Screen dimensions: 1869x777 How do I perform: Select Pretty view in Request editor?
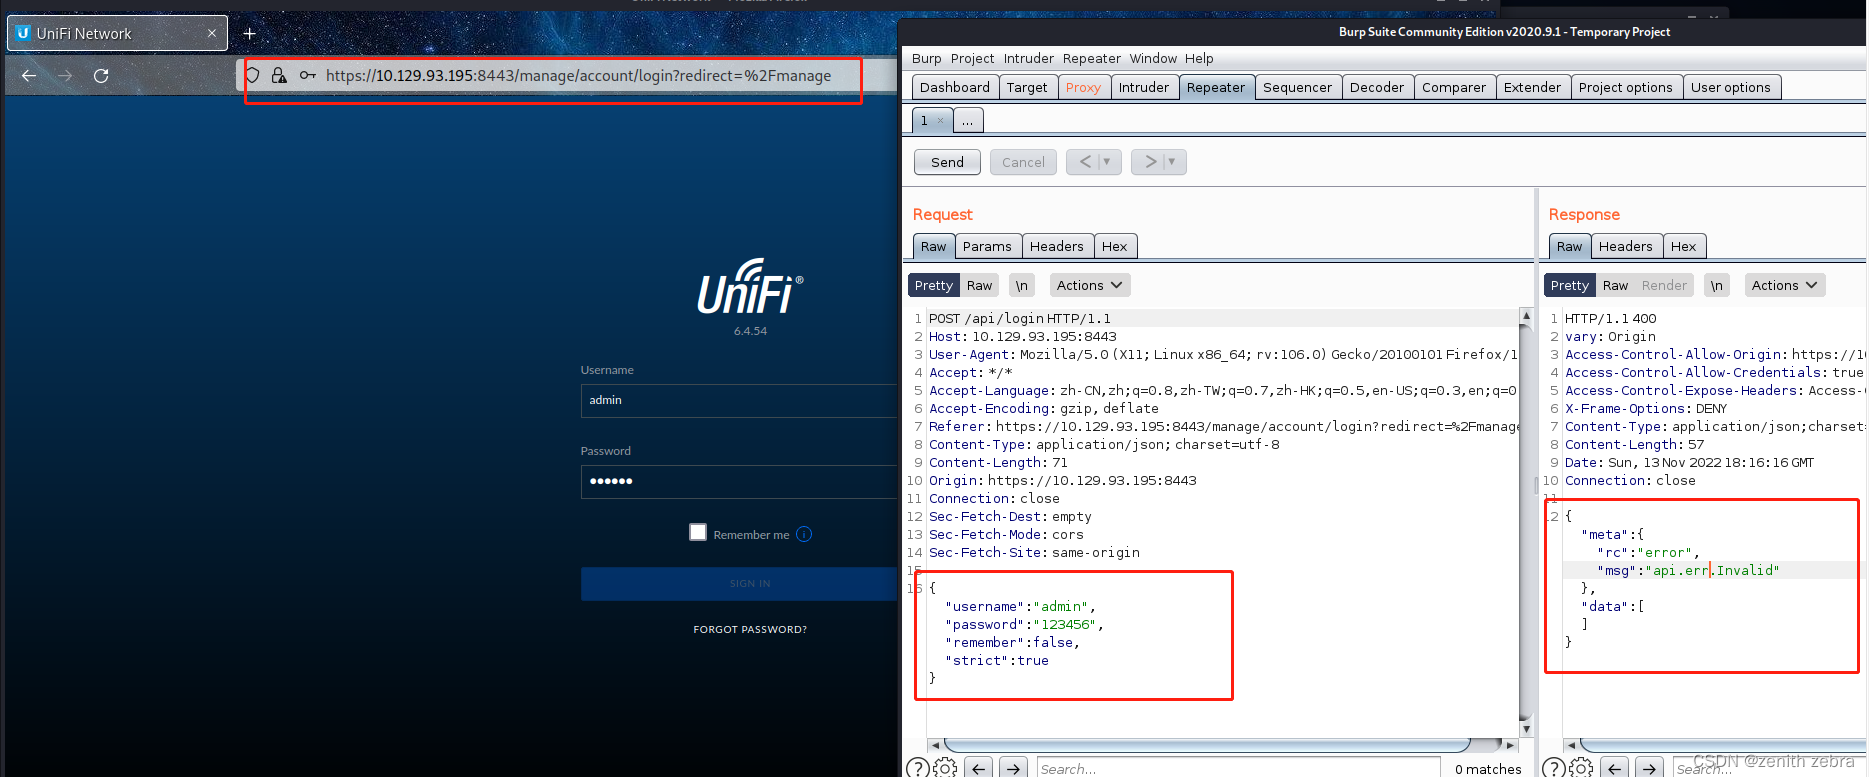933,286
